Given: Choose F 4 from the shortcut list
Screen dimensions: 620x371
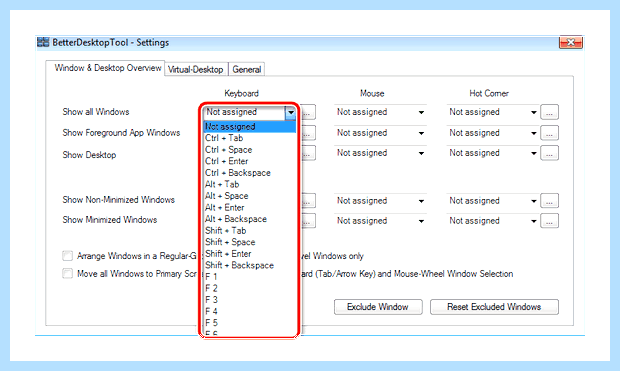Looking at the screenshot, I should 250,312.
